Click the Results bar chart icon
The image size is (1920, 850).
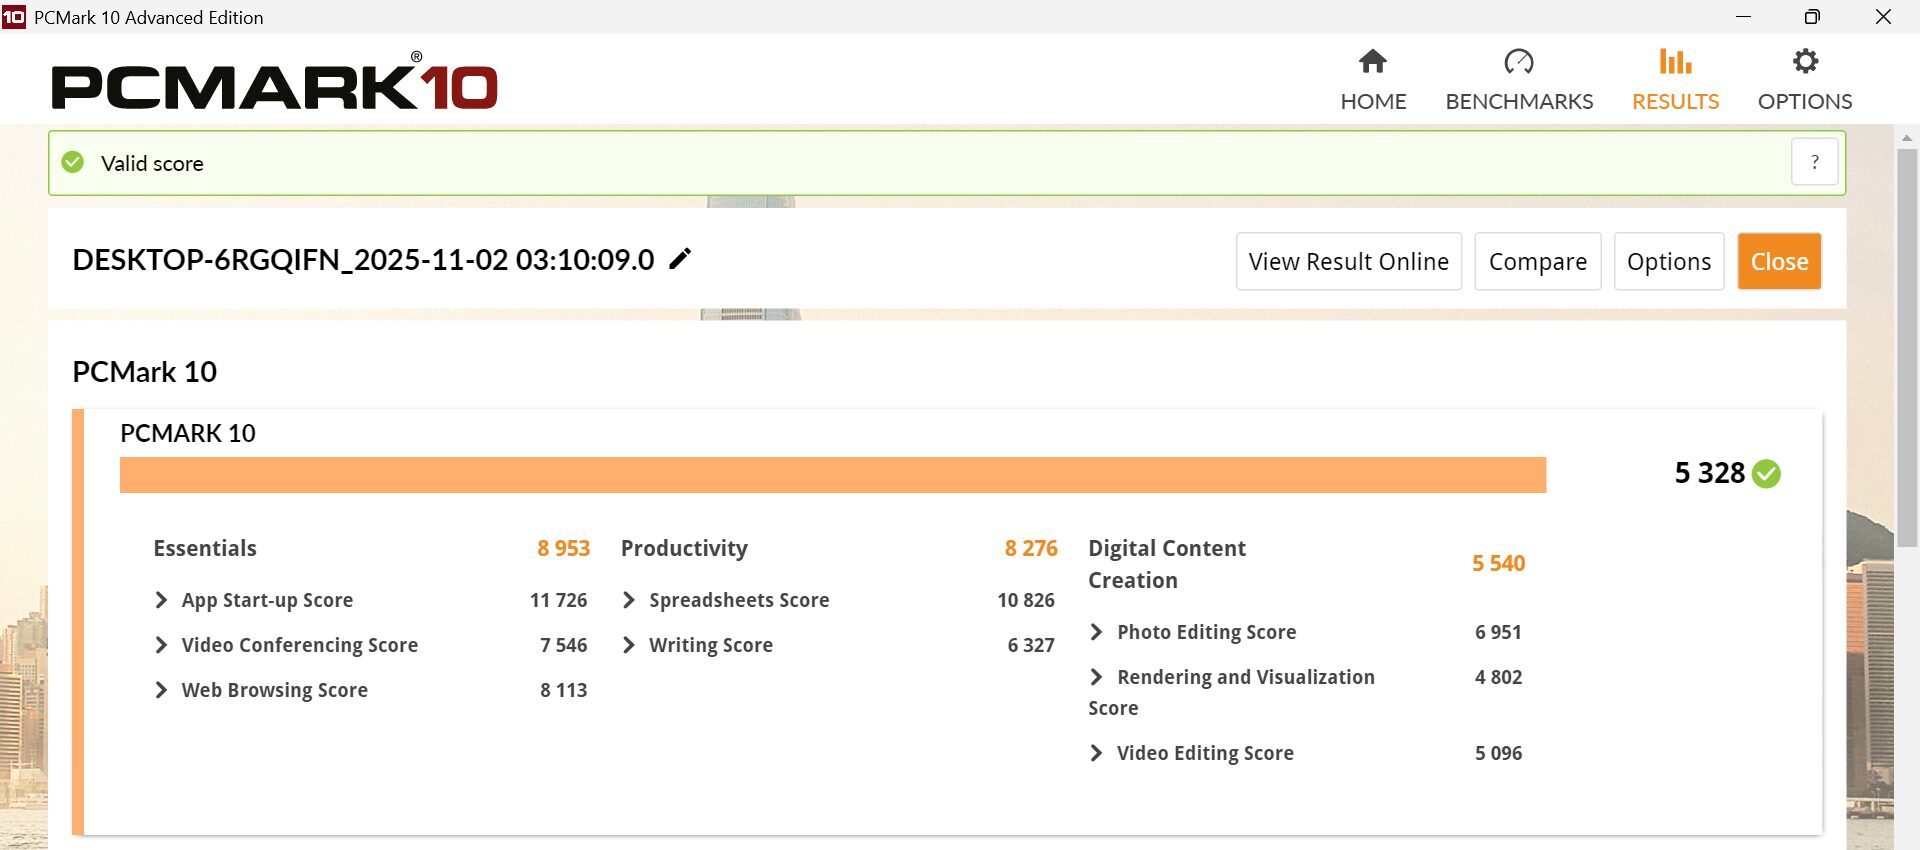(x=1675, y=62)
